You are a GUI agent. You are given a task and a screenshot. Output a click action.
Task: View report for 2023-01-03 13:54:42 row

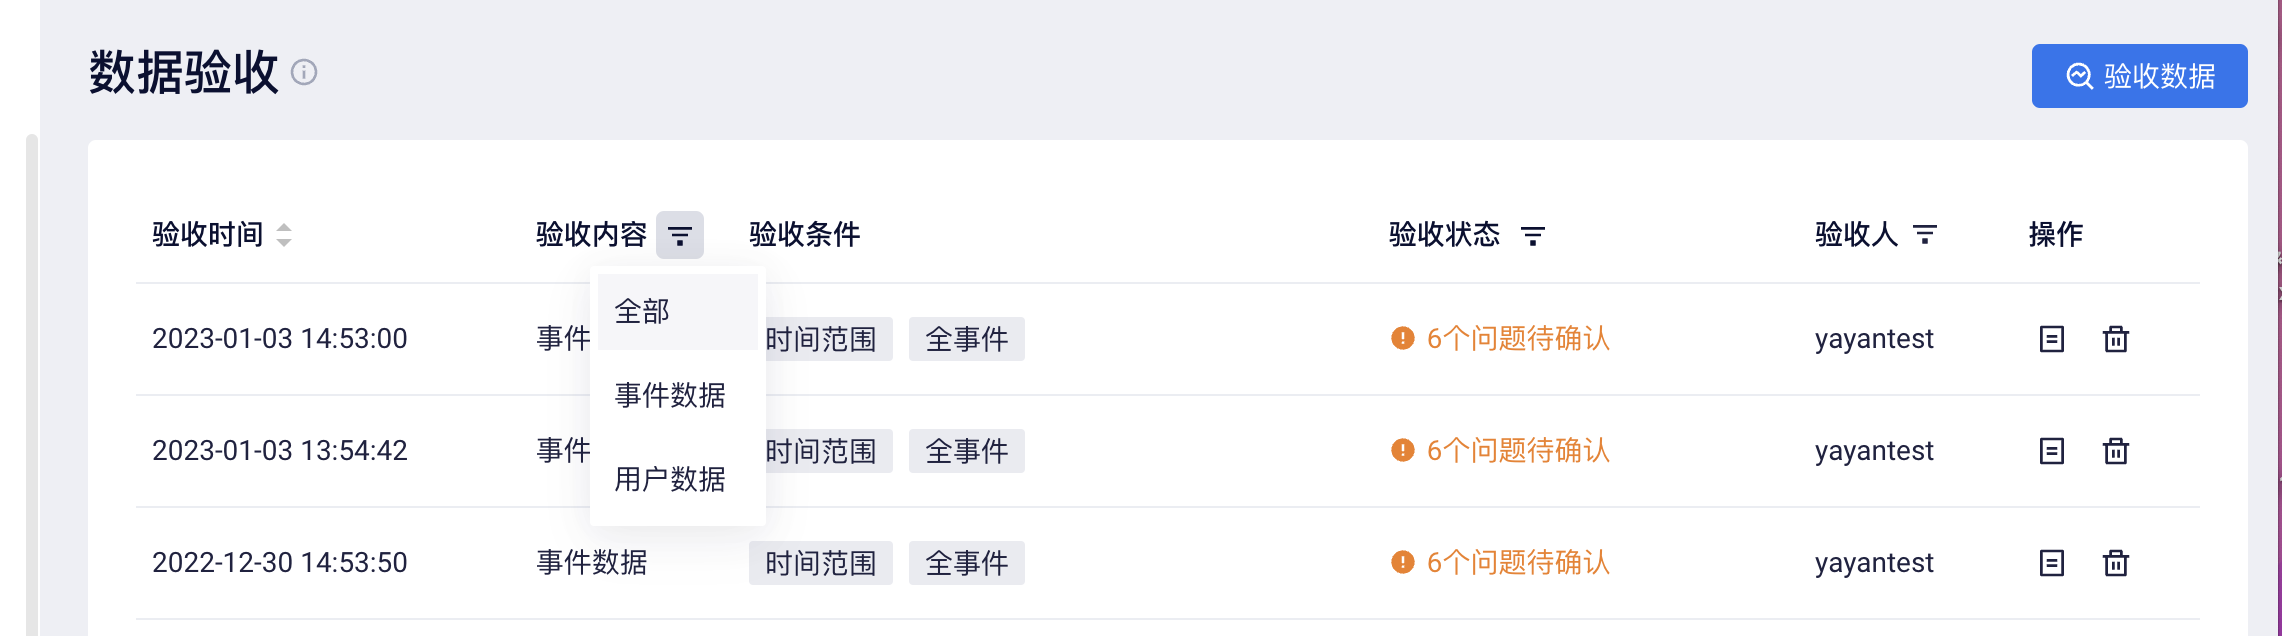[x=2052, y=451]
